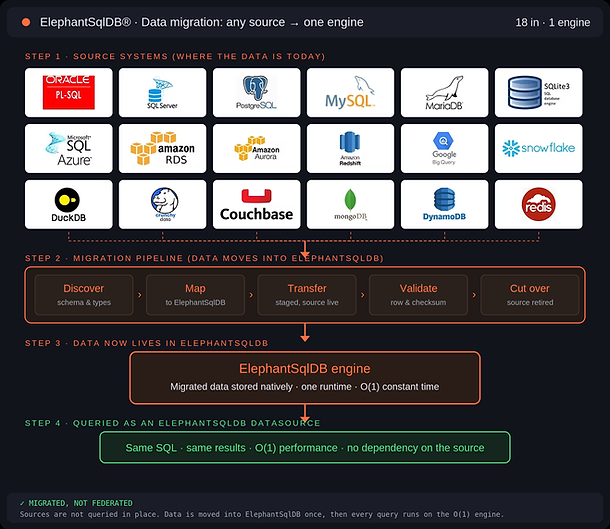Click the "STEP 1 · SOURCE SYSTEMS" heading
Viewport: 610px width, 529px height.
175,56
